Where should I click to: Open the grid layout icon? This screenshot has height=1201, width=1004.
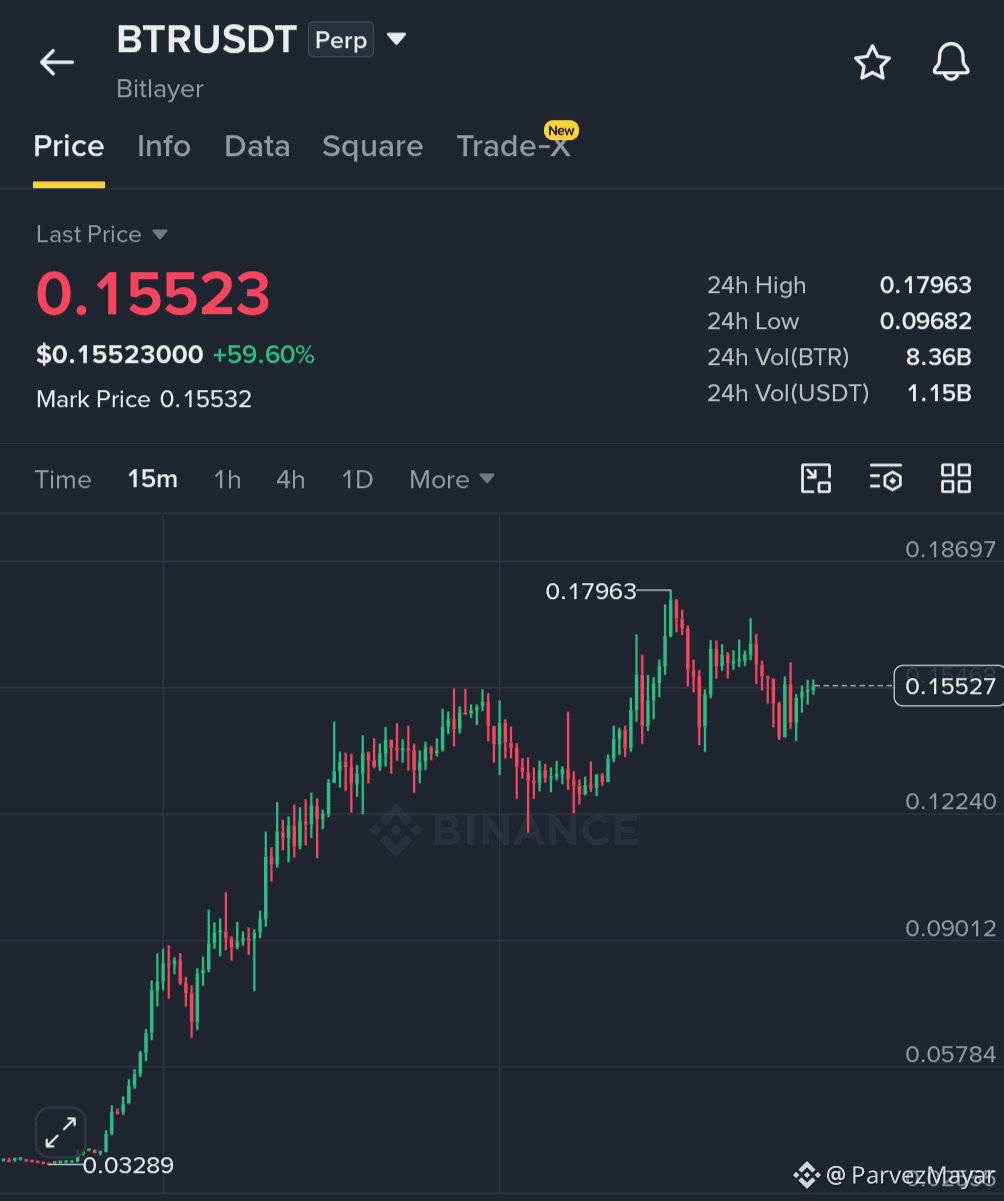(x=956, y=479)
